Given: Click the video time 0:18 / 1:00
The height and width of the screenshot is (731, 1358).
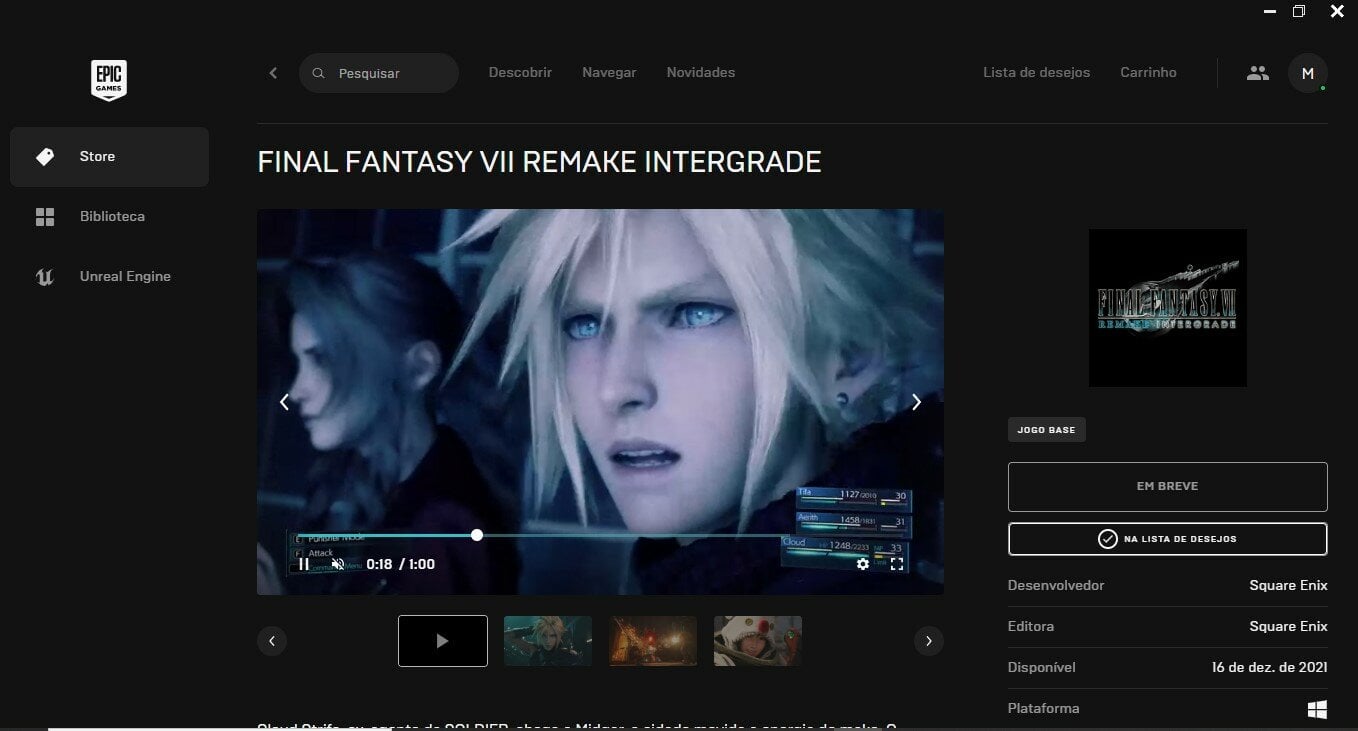Looking at the screenshot, I should click(401, 564).
